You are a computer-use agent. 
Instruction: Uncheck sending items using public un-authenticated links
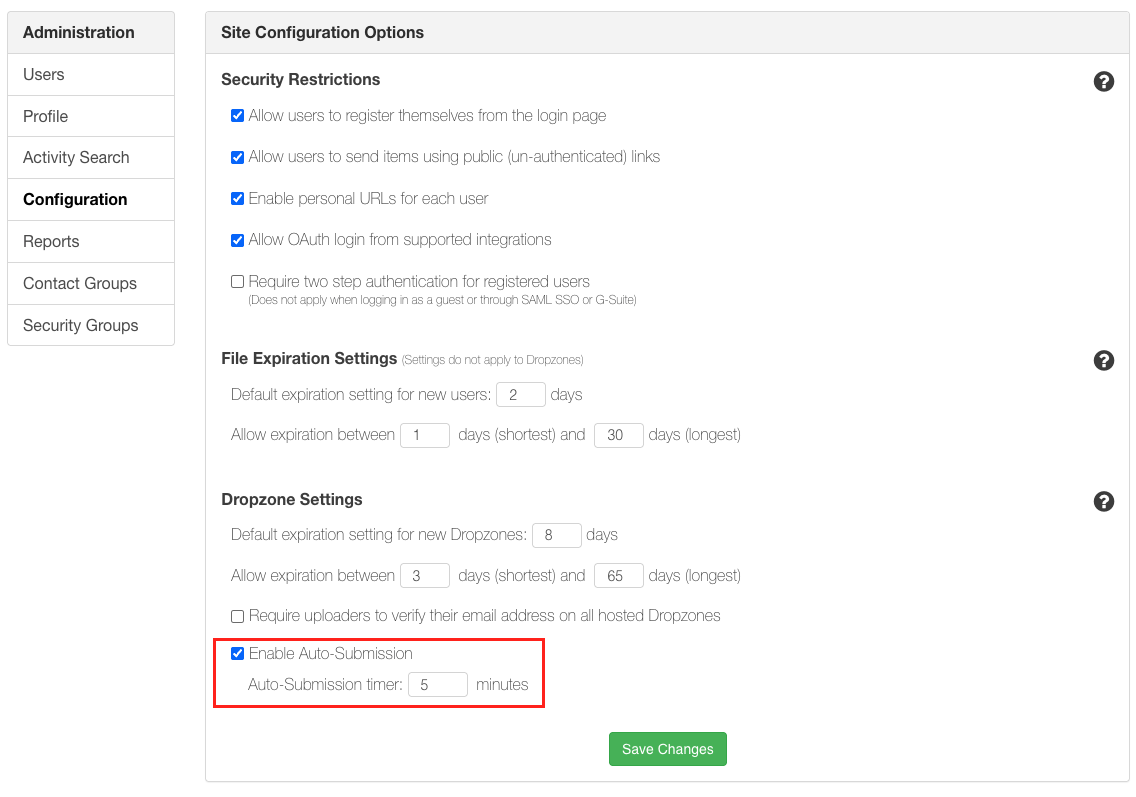pos(237,157)
